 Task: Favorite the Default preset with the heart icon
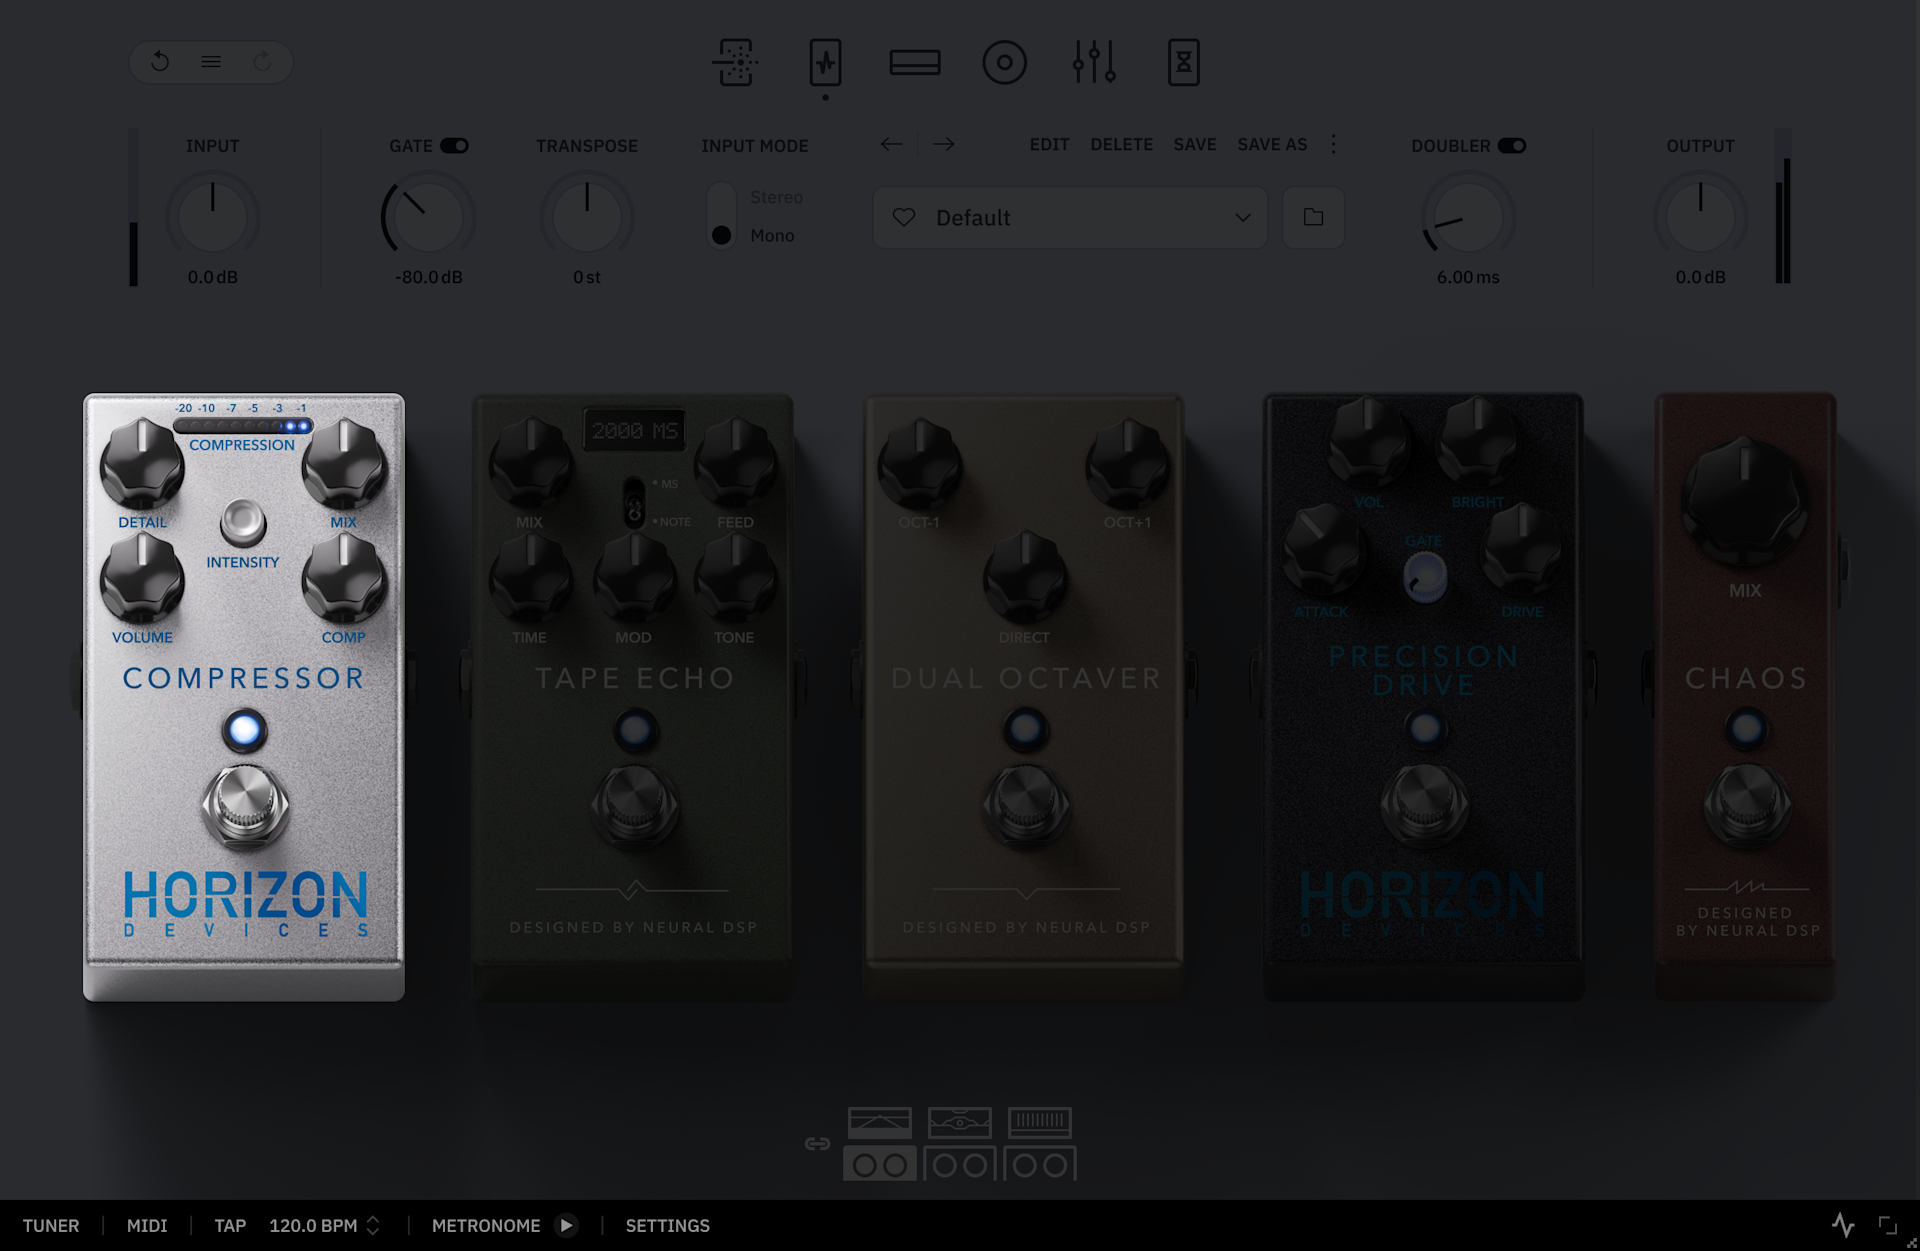904,217
